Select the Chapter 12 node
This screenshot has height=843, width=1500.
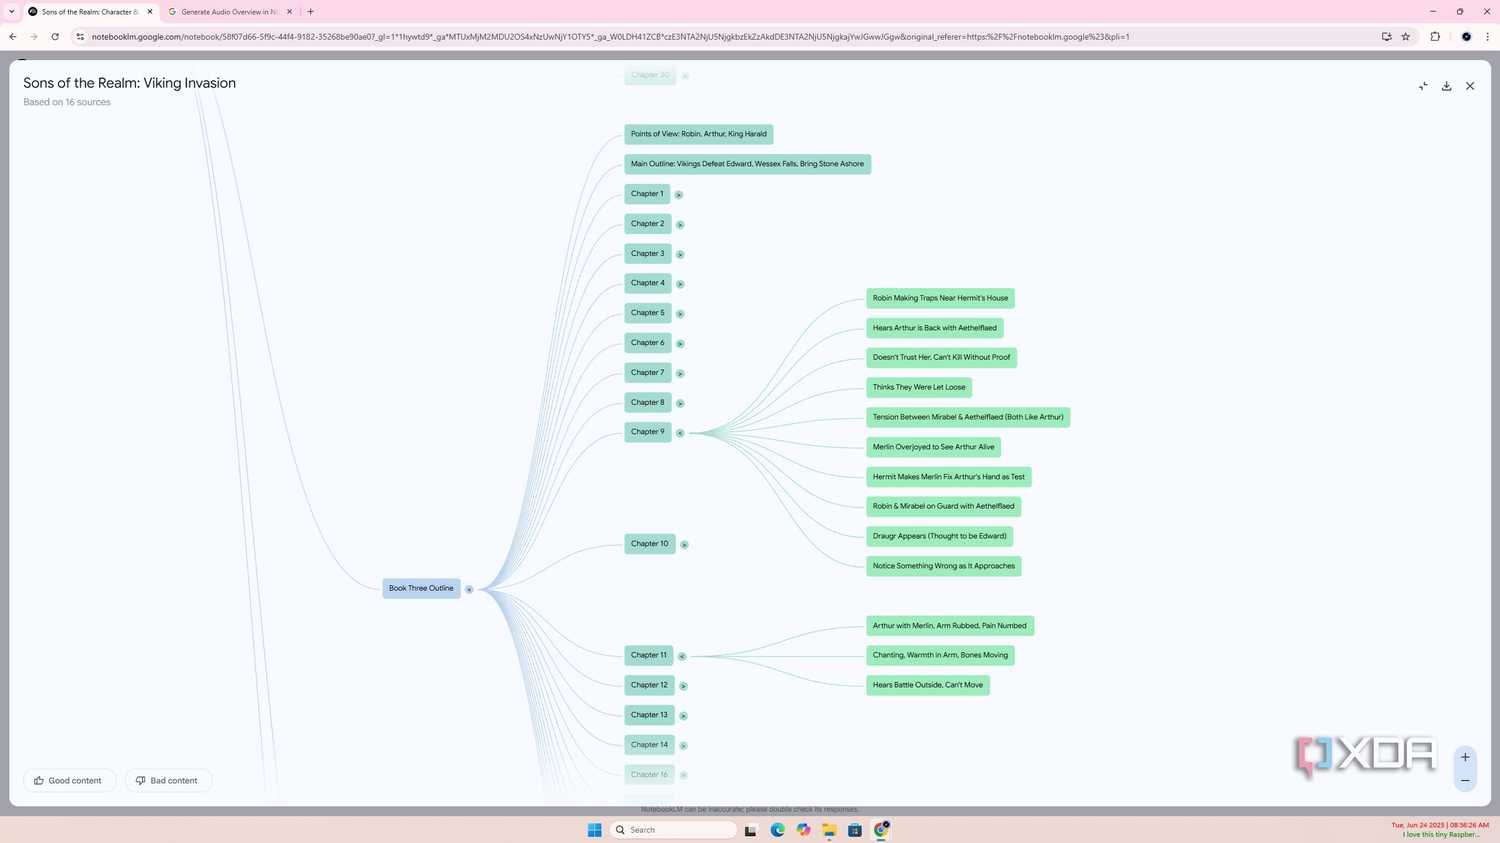(649, 685)
